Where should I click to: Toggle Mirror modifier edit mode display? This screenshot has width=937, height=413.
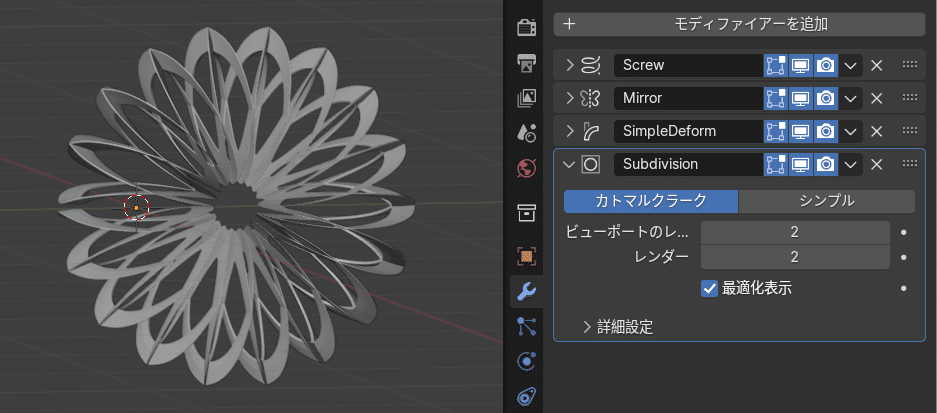pyautogui.click(x=776, y=98)
